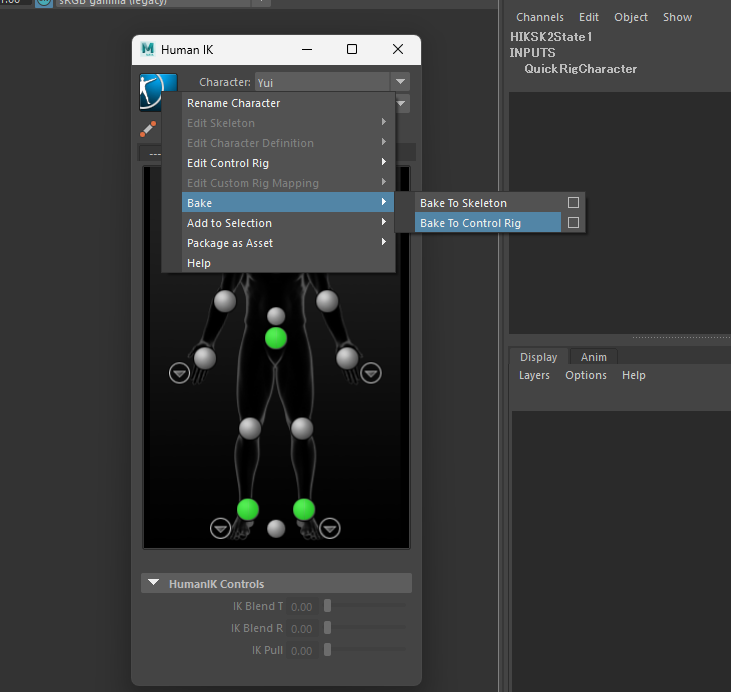Click the orange skeleton bone icon
The height and width of the screenshot is (692, 731).
148,129
